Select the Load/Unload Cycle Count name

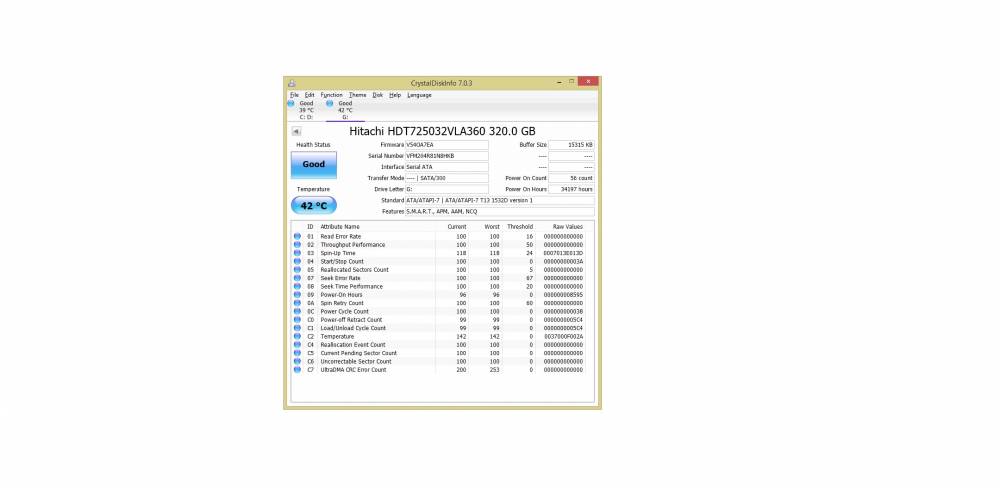353,328
